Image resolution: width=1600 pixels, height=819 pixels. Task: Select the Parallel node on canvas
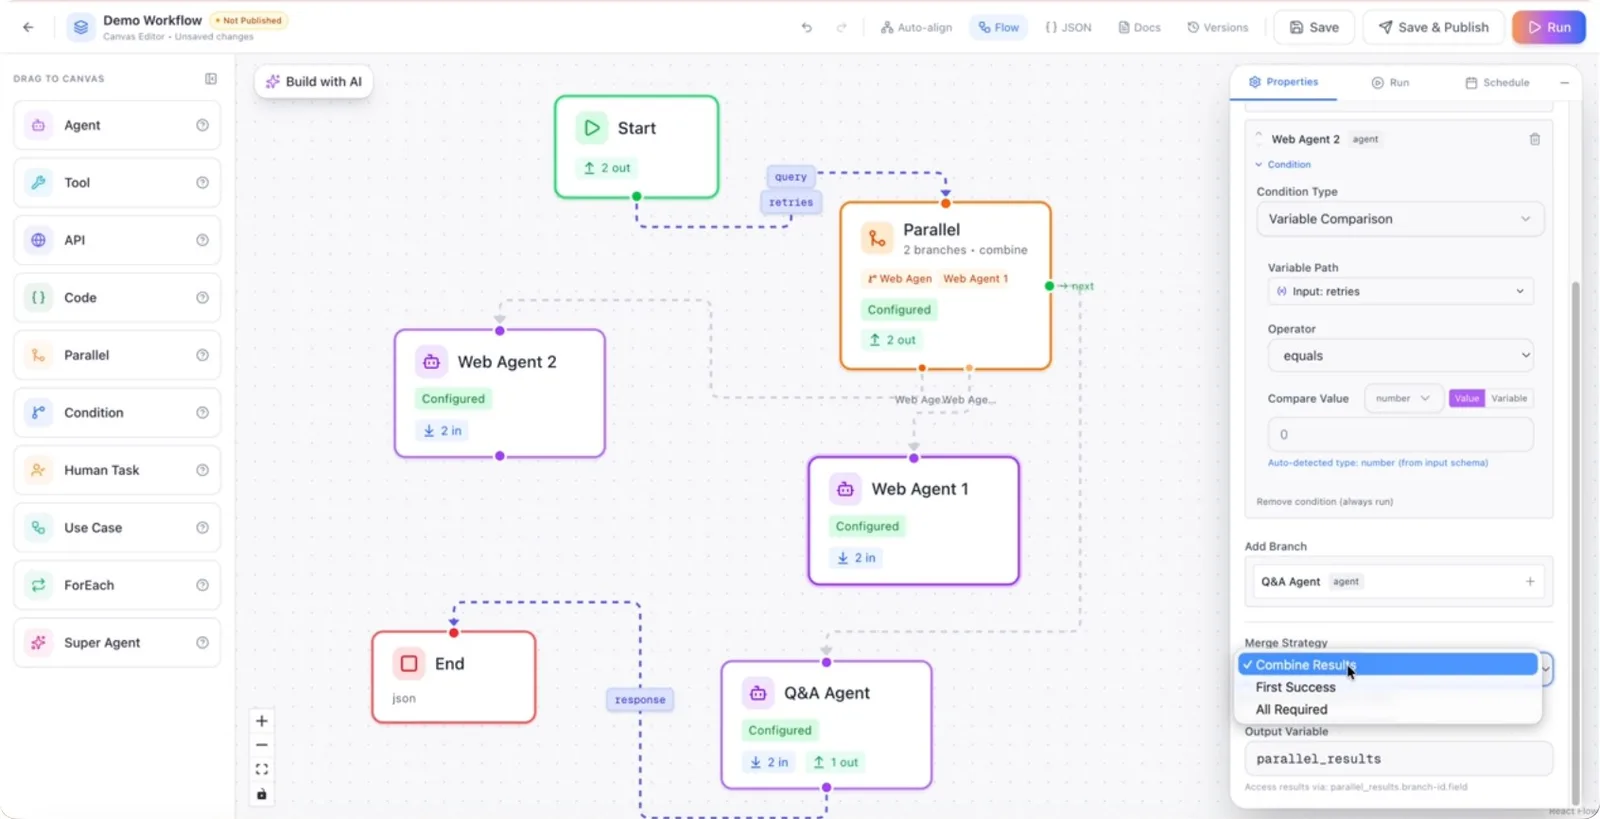(946, 286)
